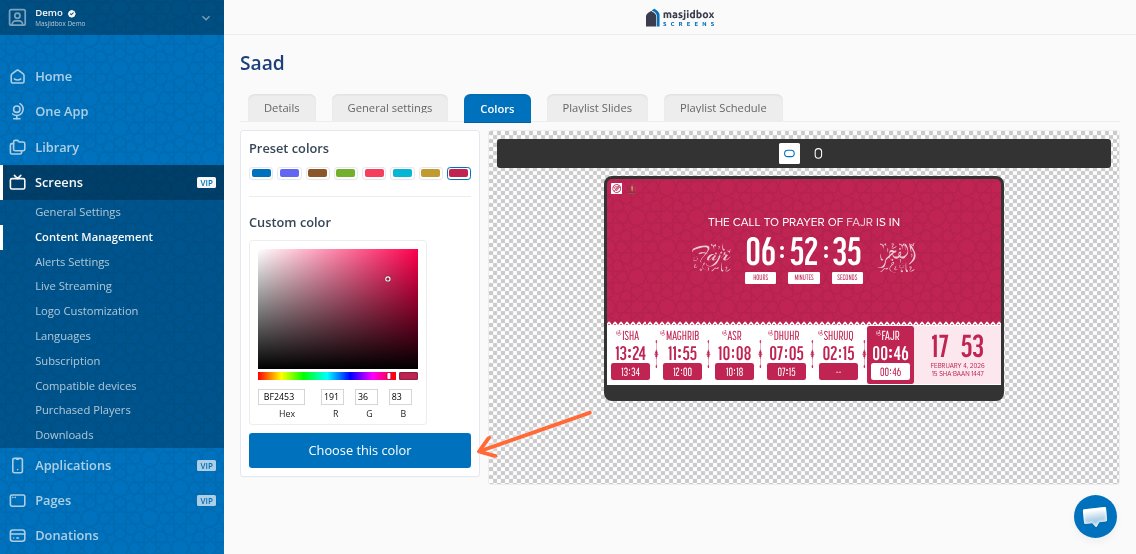Select the cyan preset color

[402, 173]
